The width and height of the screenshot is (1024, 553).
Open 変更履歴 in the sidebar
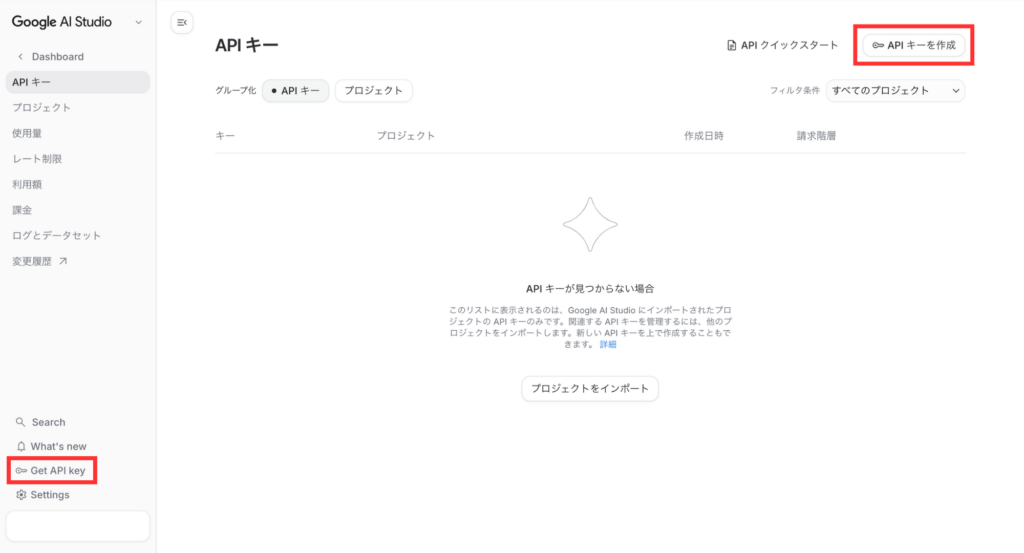pos(31,261)
